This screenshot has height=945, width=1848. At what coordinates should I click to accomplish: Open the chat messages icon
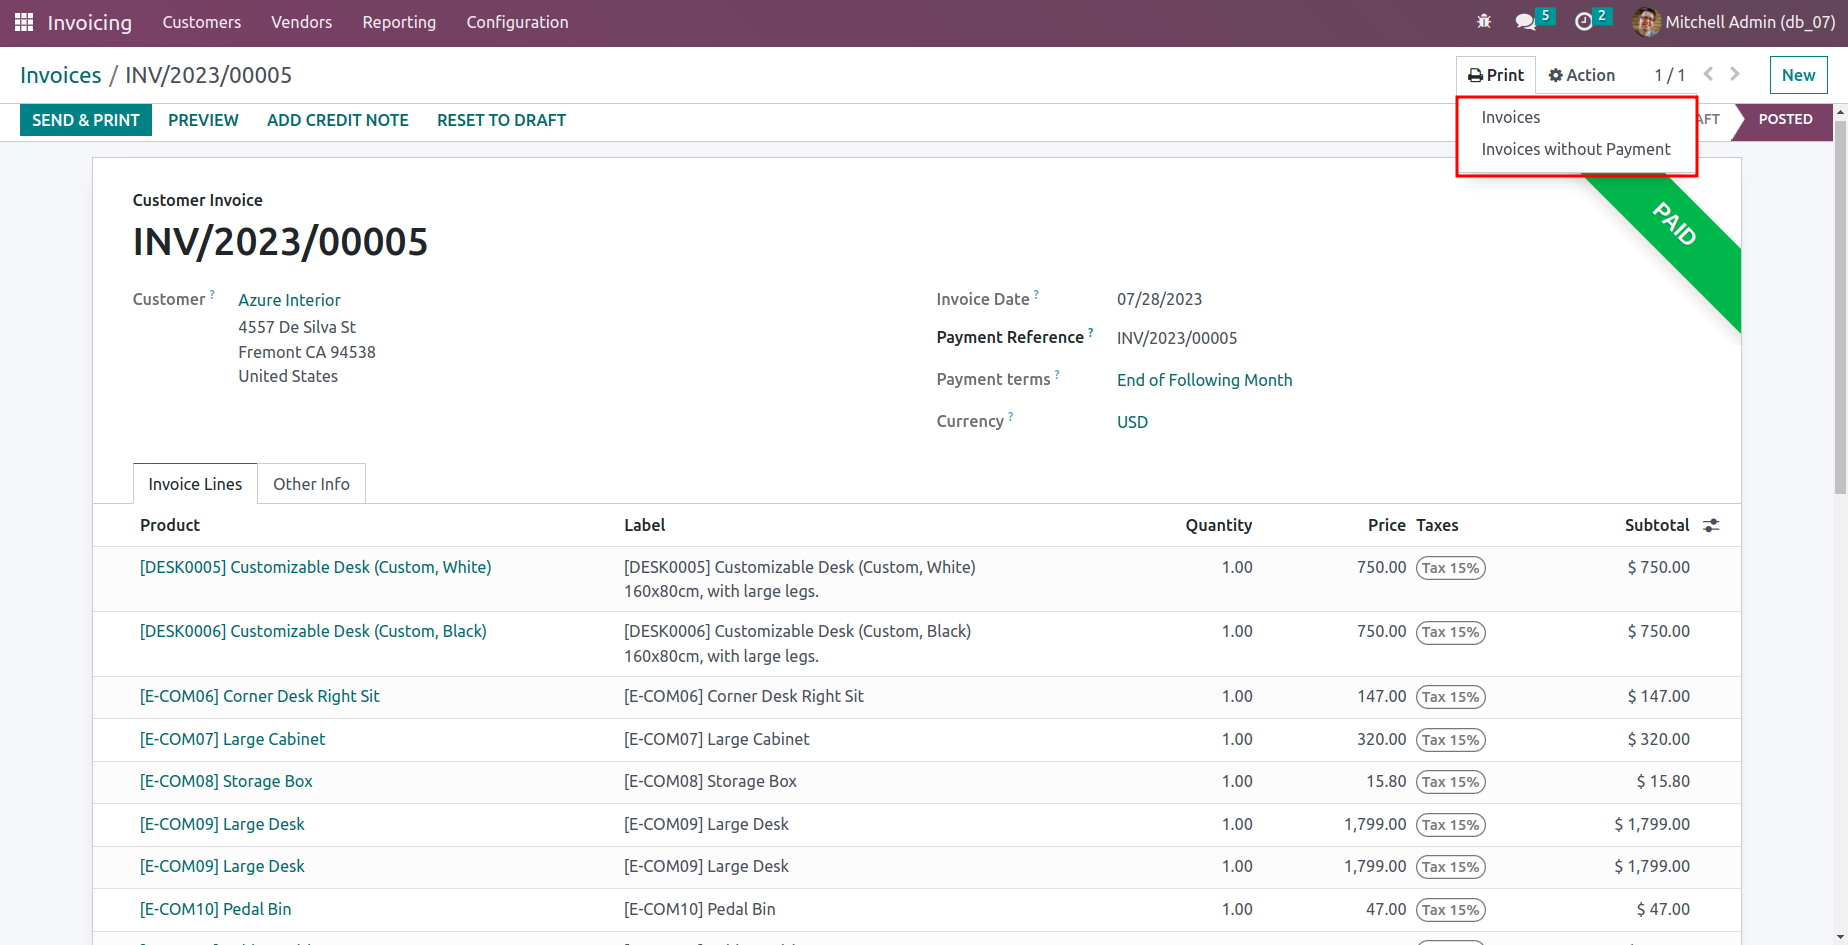click(1525, 22)
